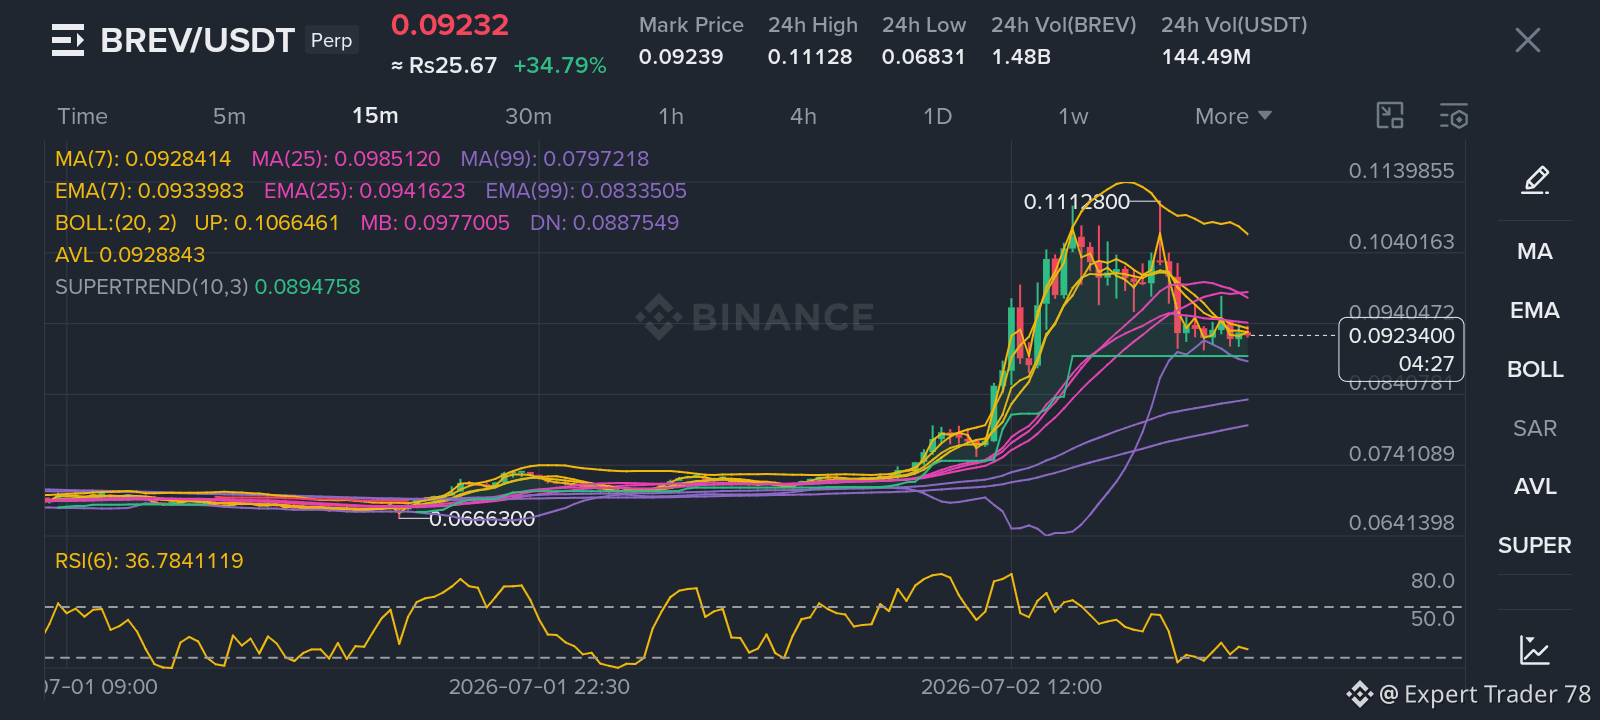Expand the More timeframes dropdown

pos(1233,116)
